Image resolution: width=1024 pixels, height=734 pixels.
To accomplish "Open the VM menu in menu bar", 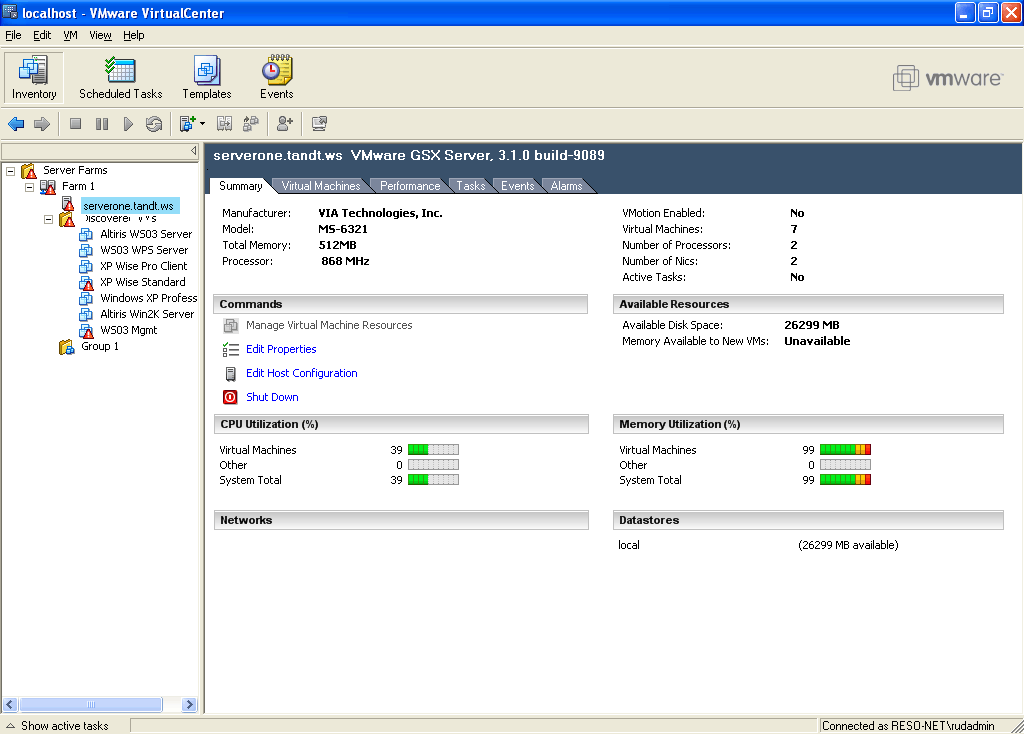I will (70, 35).
